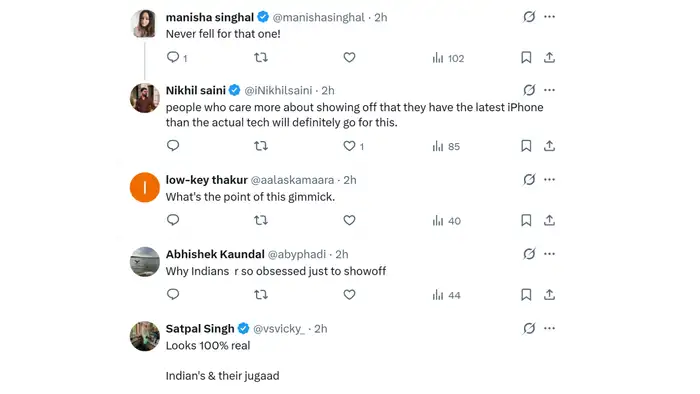Open more menu on manisha singhal's tweet

pyautogui.click(x=550, y=17)
